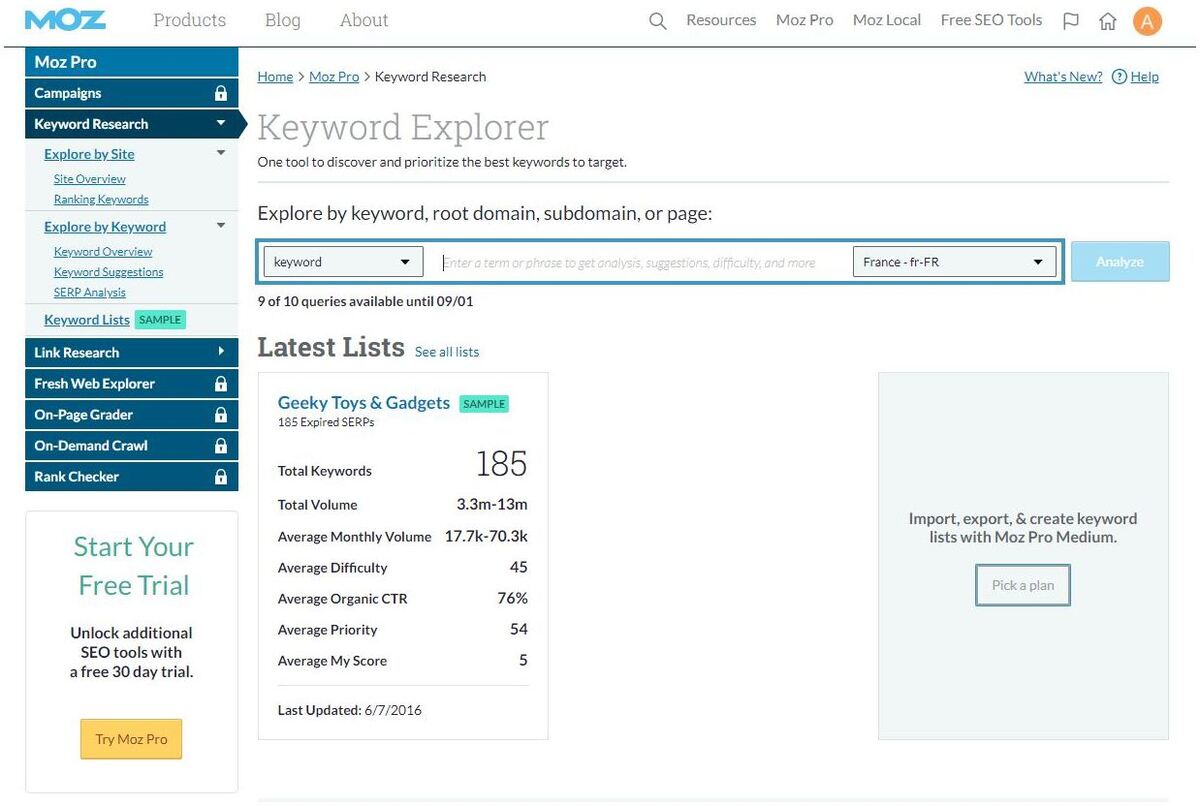This screenshot has height=806, width=1200.
Task: Open Site Overview in sidebar
Action: pos(90,179)
